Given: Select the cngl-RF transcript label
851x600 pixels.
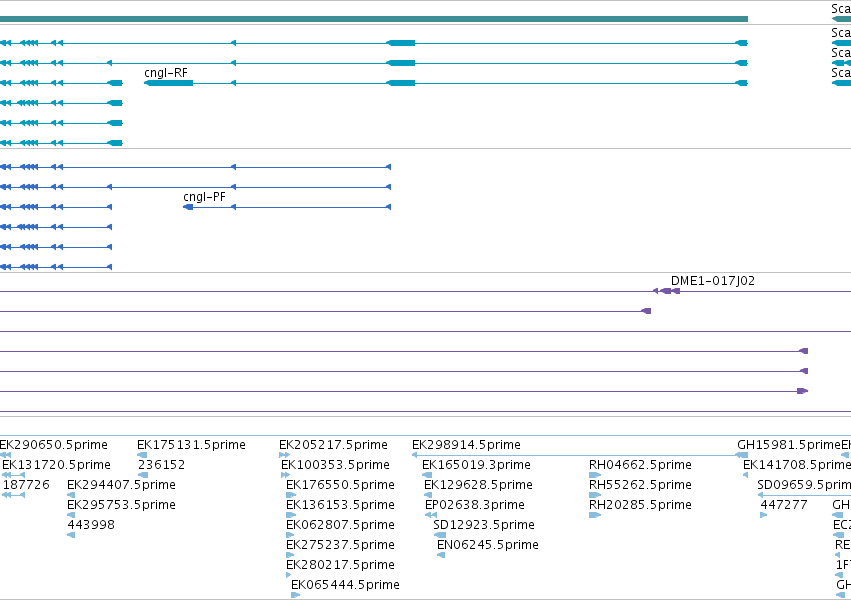Looking at the screenshot, I should click(166, 73).
